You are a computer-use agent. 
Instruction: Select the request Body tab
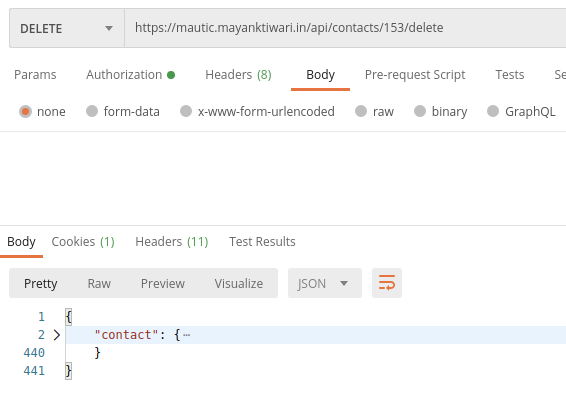point(320,75)
